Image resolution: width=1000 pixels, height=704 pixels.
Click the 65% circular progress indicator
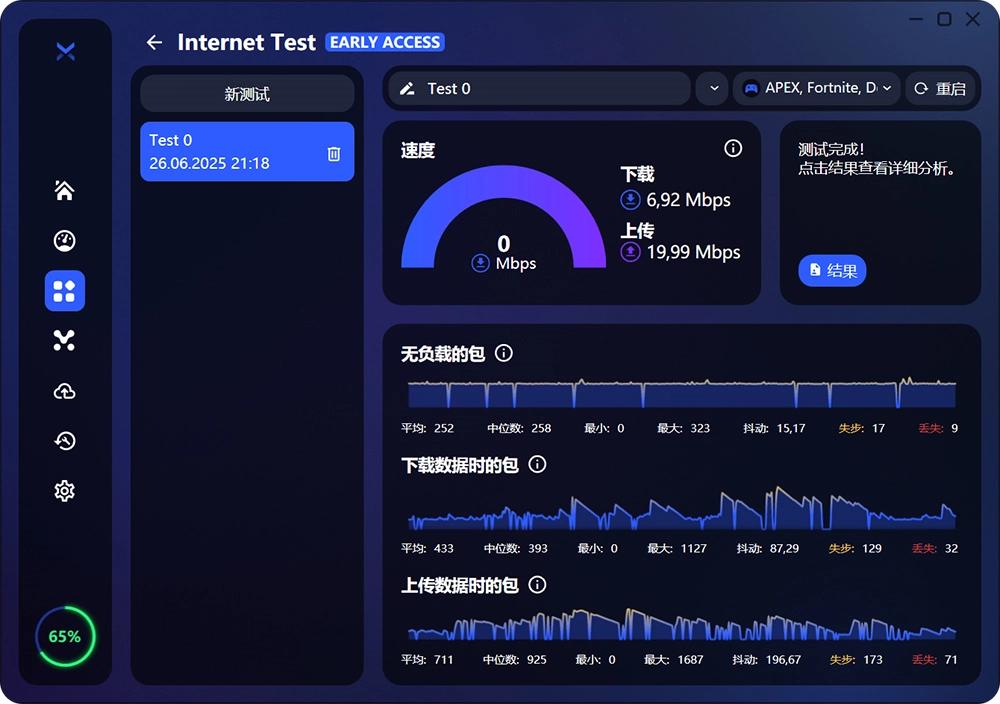click(x=65, y=636)
